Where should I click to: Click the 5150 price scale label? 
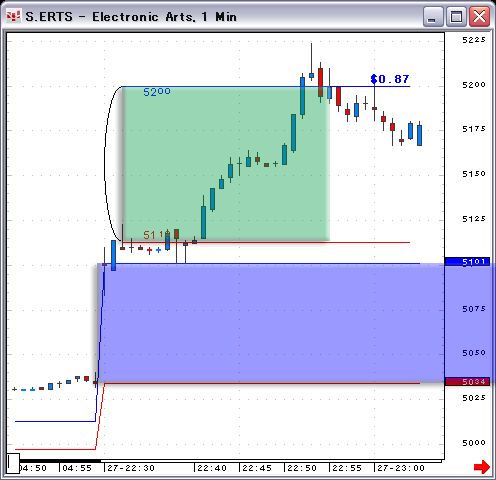coord(474,174)
